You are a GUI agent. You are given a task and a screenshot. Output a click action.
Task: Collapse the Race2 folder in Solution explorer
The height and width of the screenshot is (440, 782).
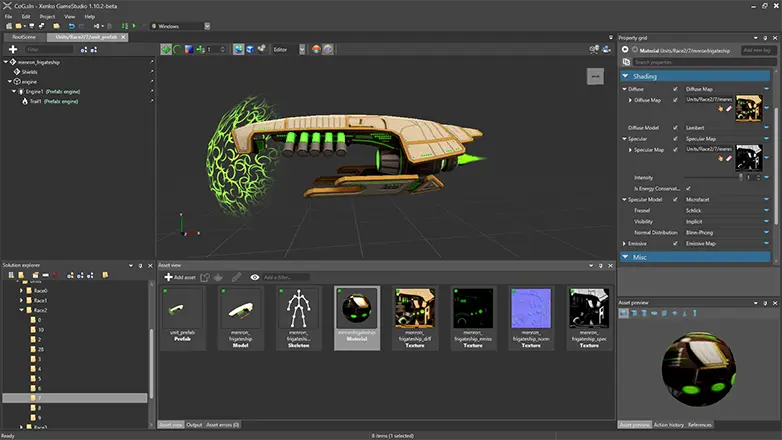coord(21,310)
